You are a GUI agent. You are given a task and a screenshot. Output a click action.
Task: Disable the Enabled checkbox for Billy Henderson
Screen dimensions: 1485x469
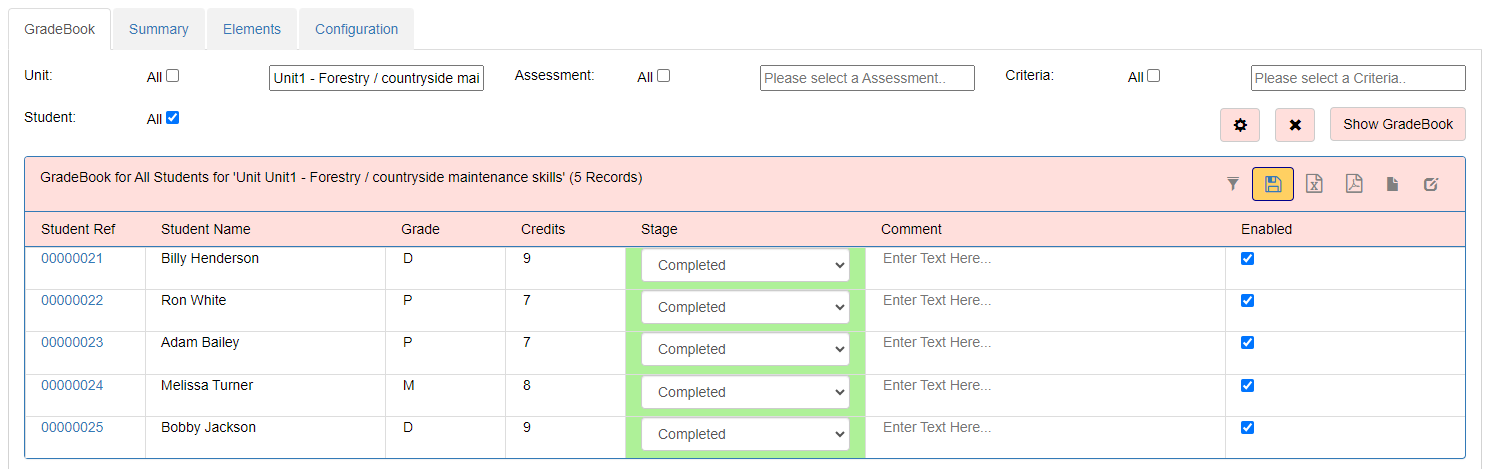click(1247, 258)
